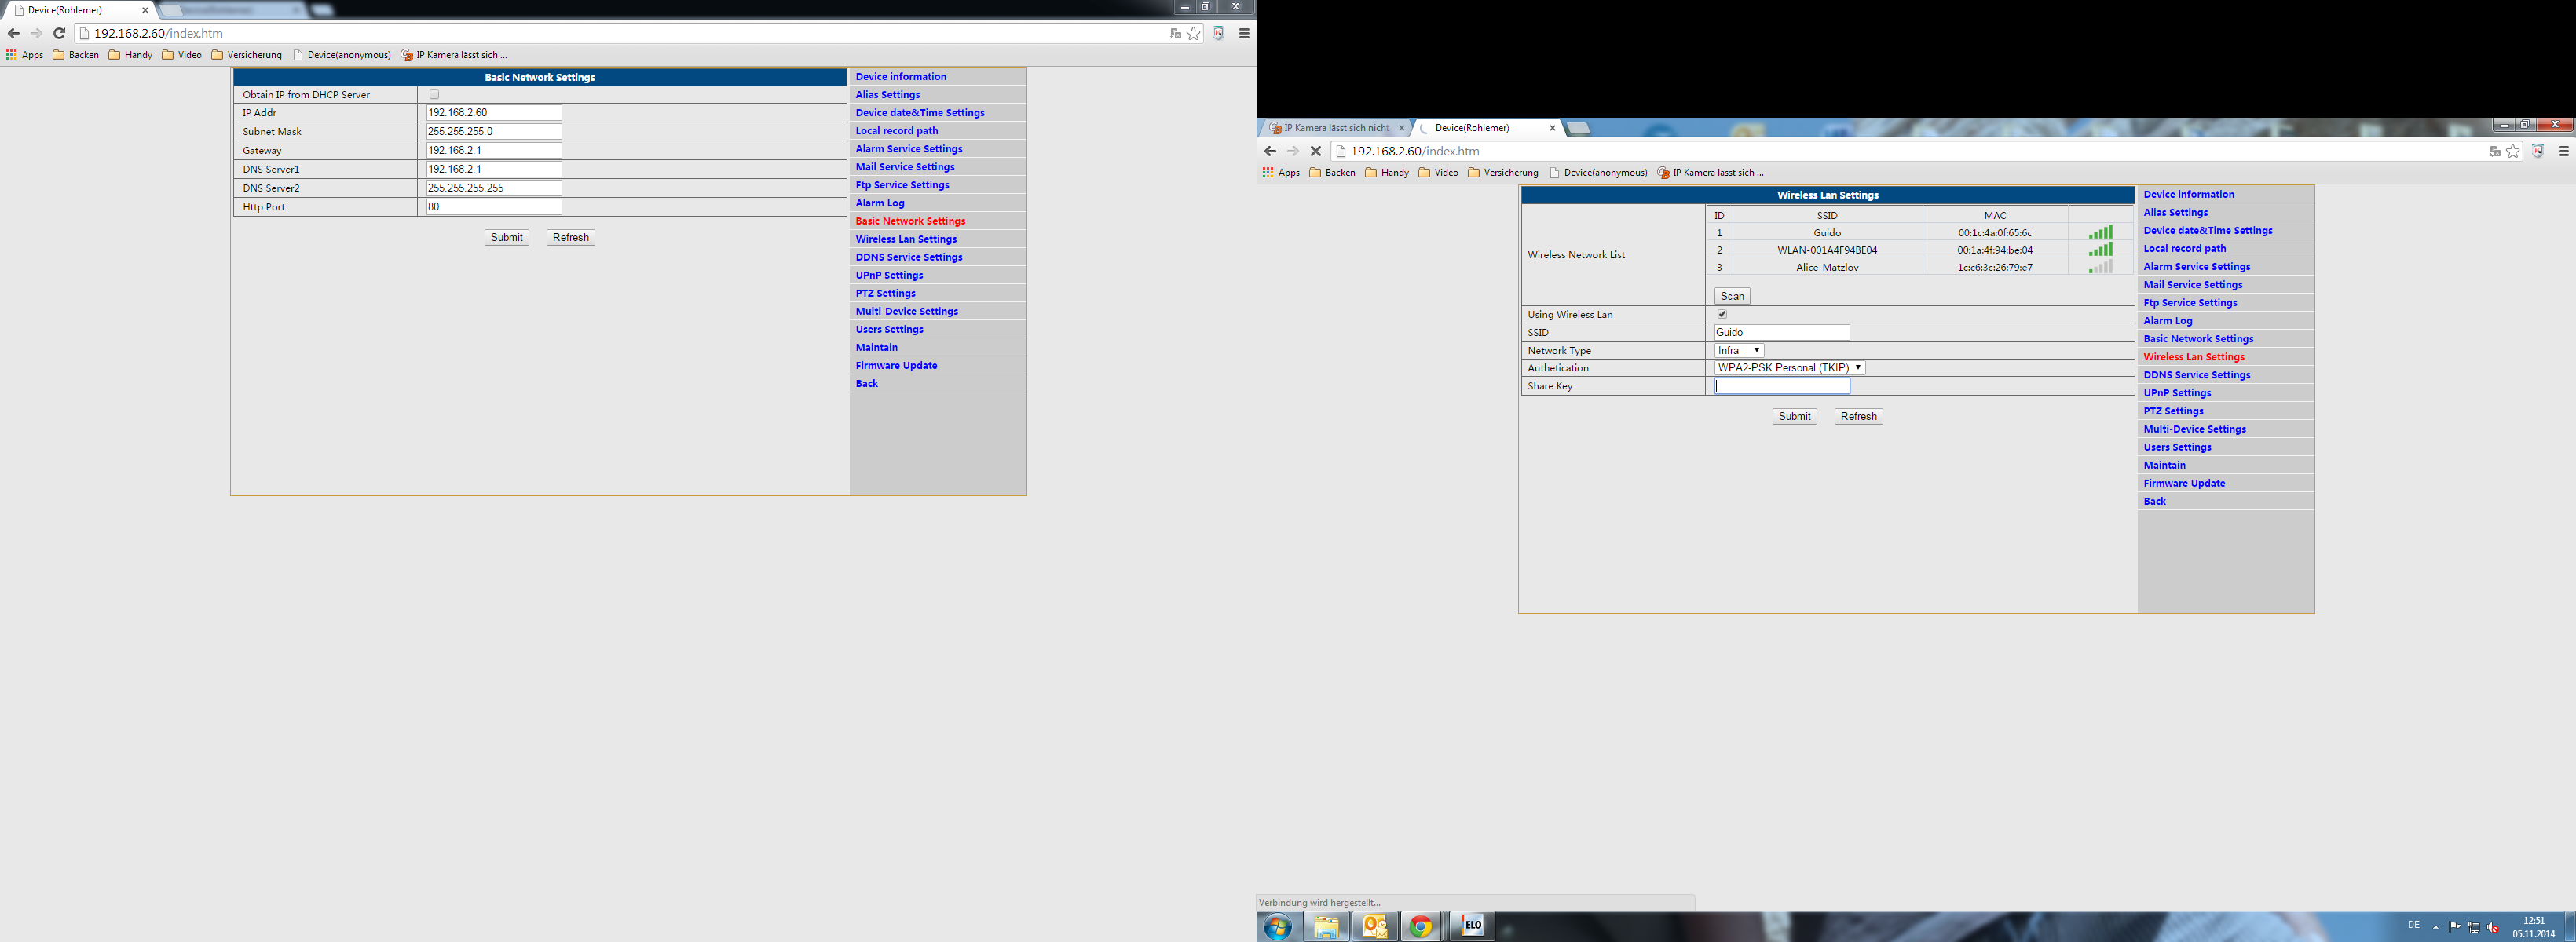Image resolution: width=2576 pixels, height=942 pixels.
Task: Click reload icon in Basic Network Settings browser
Action: (59, 33)
